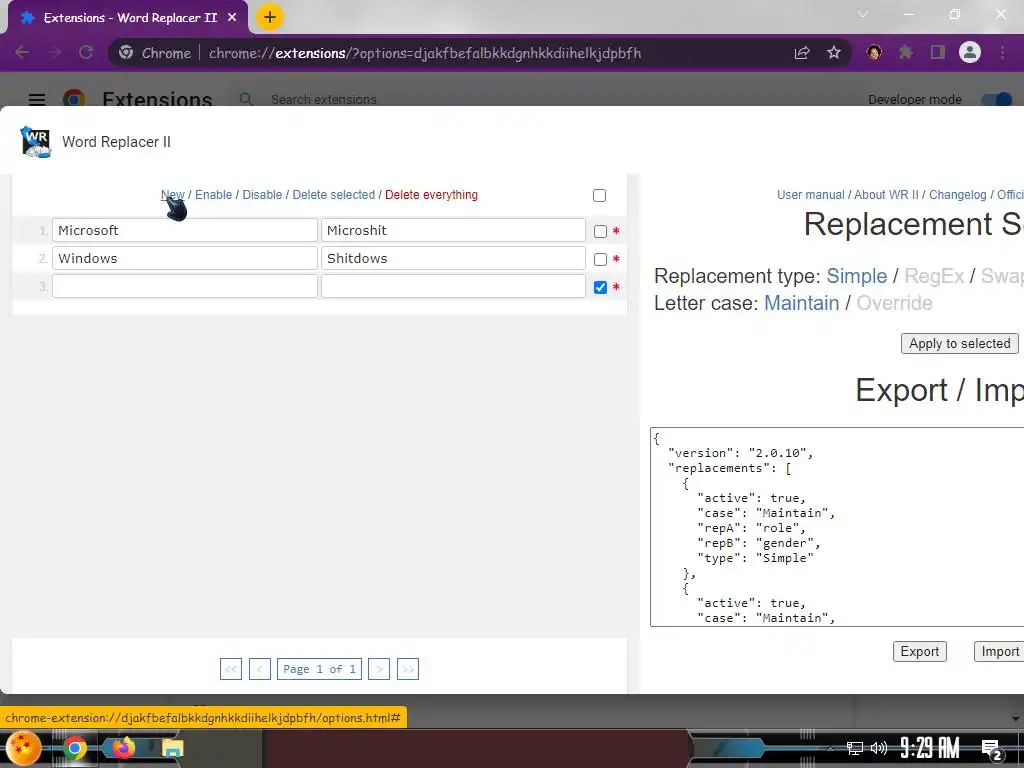Click the Microshit replacement field
This screenshot has height=768, width=1024.
[x=453, y=231]
